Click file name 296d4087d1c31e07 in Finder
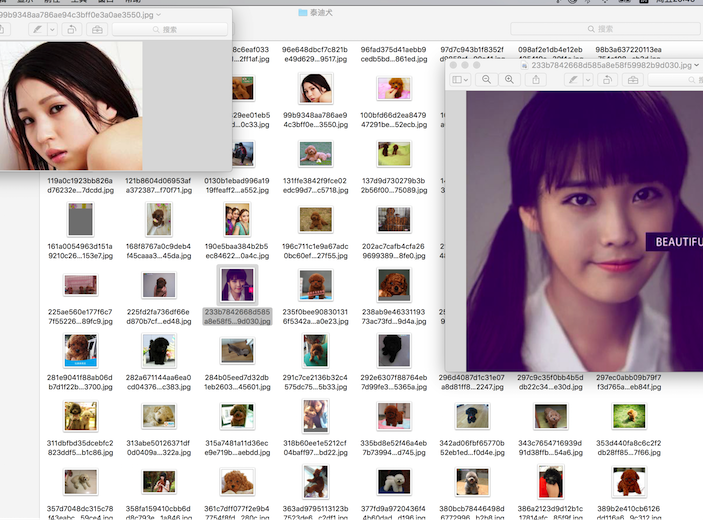 click(x=472, y=382)
